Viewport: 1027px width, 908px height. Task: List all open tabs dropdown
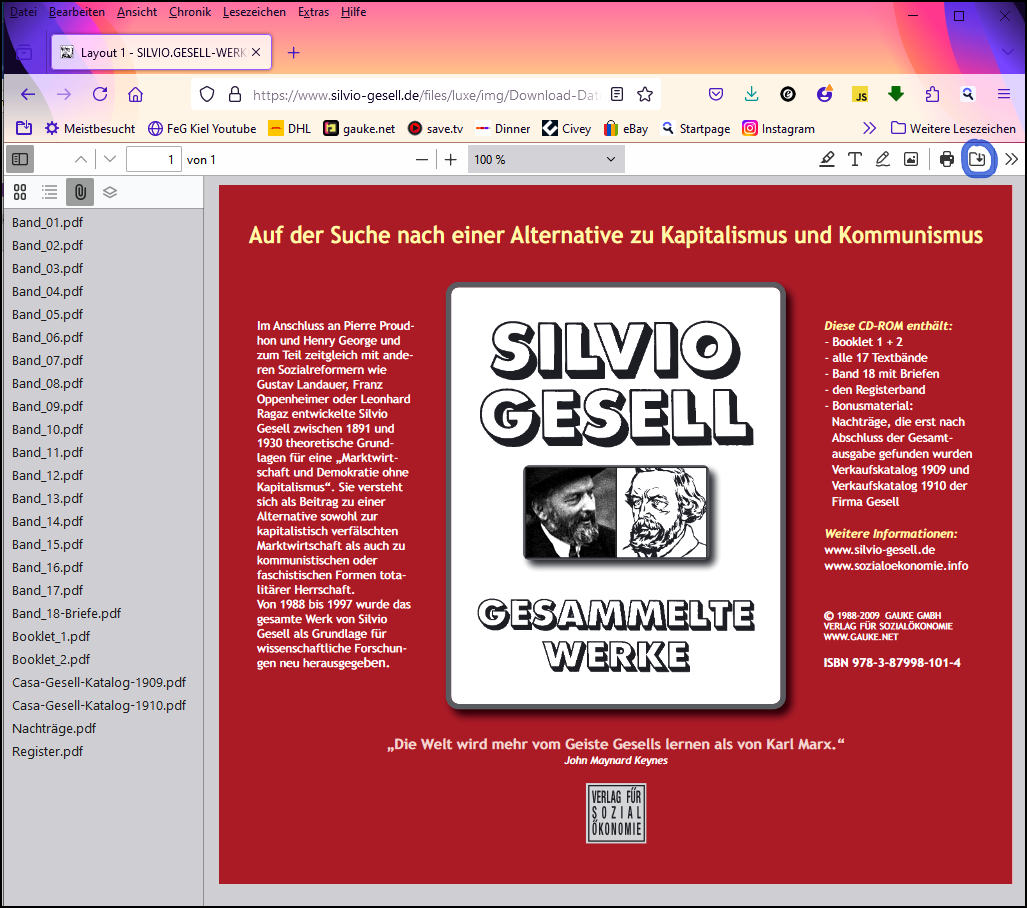[x=1008, y=52]
